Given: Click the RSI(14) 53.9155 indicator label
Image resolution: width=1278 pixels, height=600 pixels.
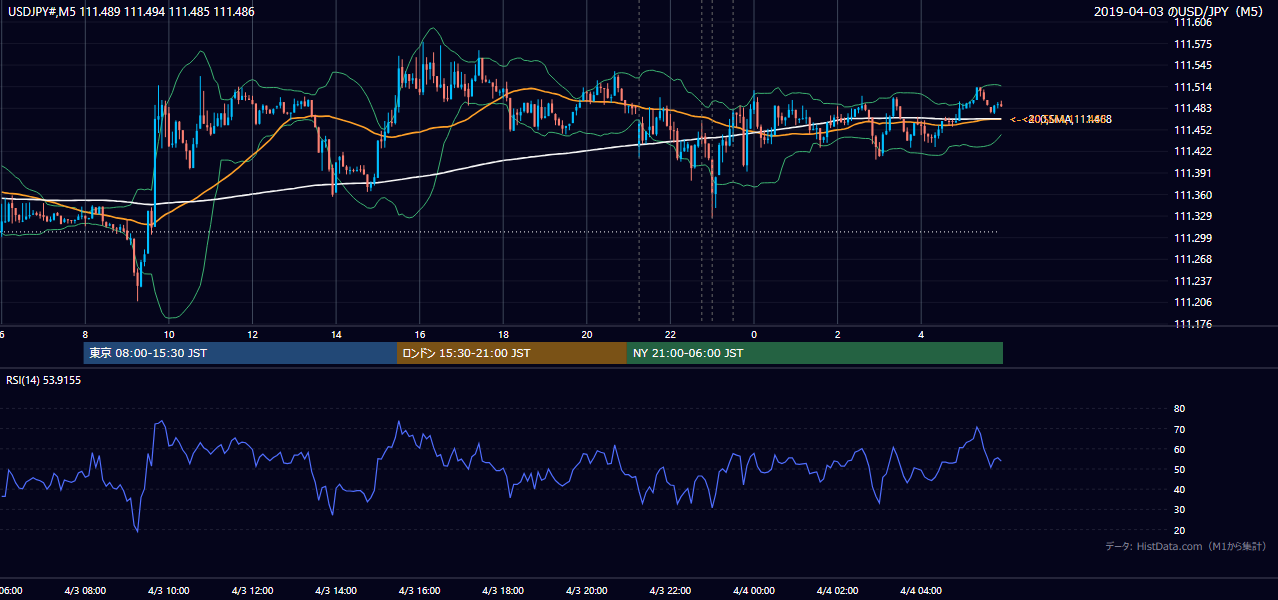Looking at the screenshot, I should pos(44,380).
